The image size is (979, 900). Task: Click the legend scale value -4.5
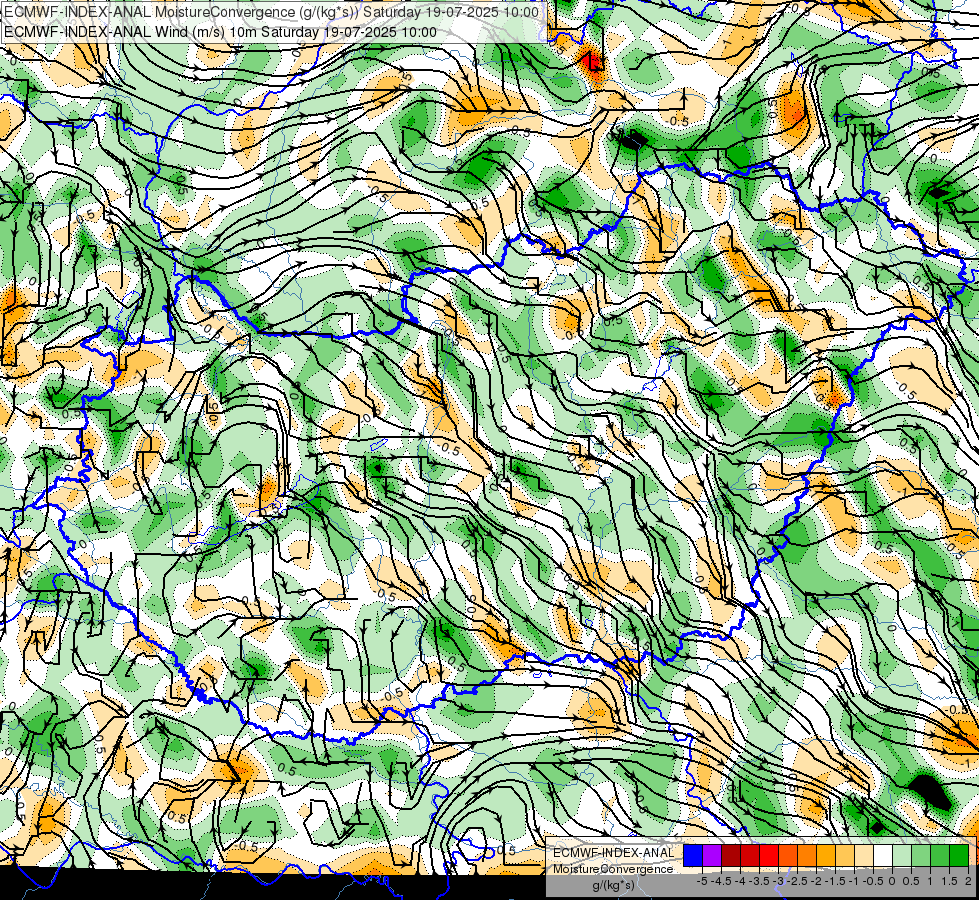722,881
